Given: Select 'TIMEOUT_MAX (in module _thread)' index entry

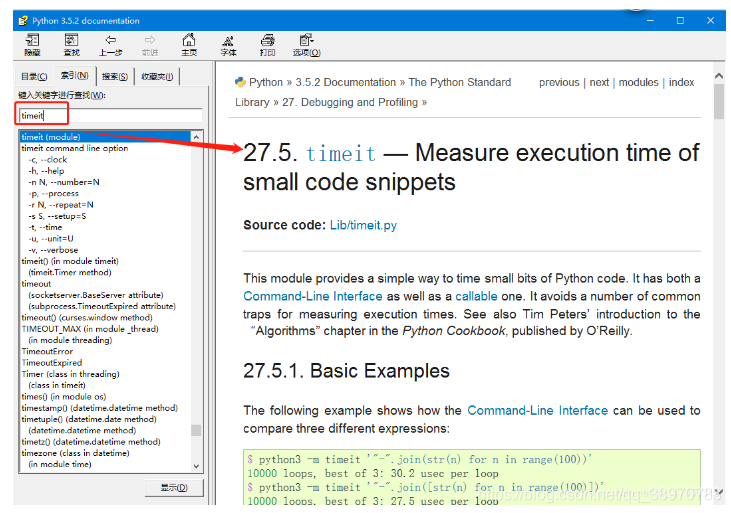Looking at the screenshot, I should tap(90, 329).
